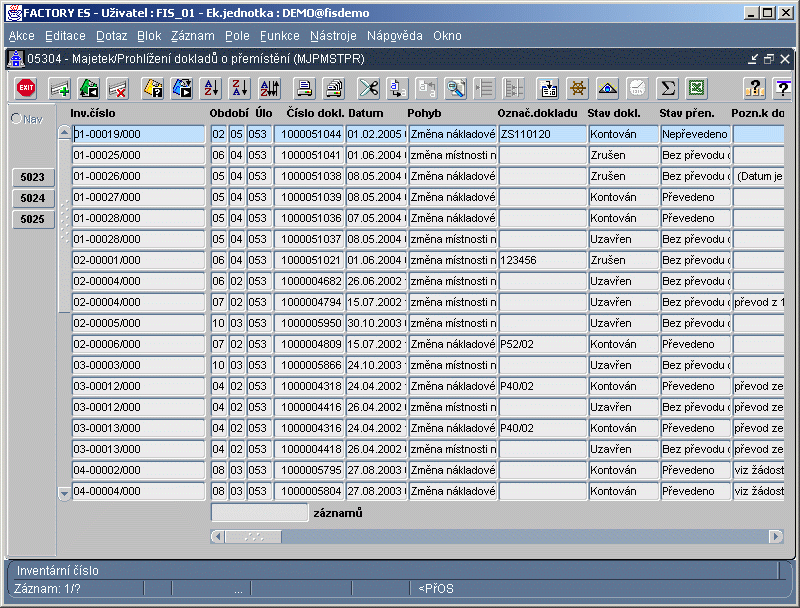Click horizontal scrollbar left arrow
The width and height of the screenshot is (800, 608).
[218, 537]
